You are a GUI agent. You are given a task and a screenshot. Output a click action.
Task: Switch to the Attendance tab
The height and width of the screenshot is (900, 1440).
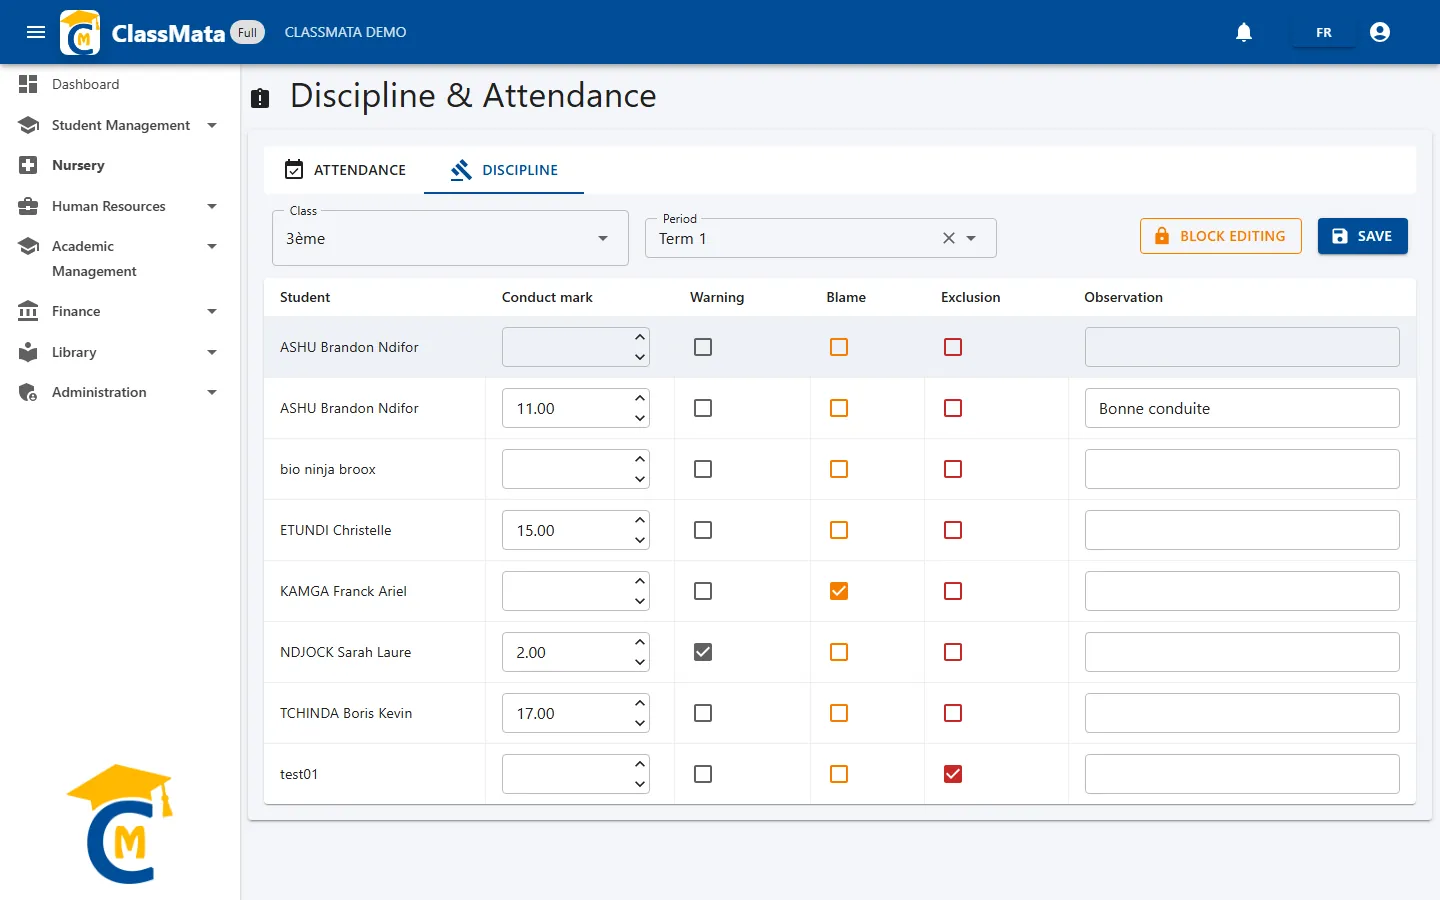click(345, 170)
